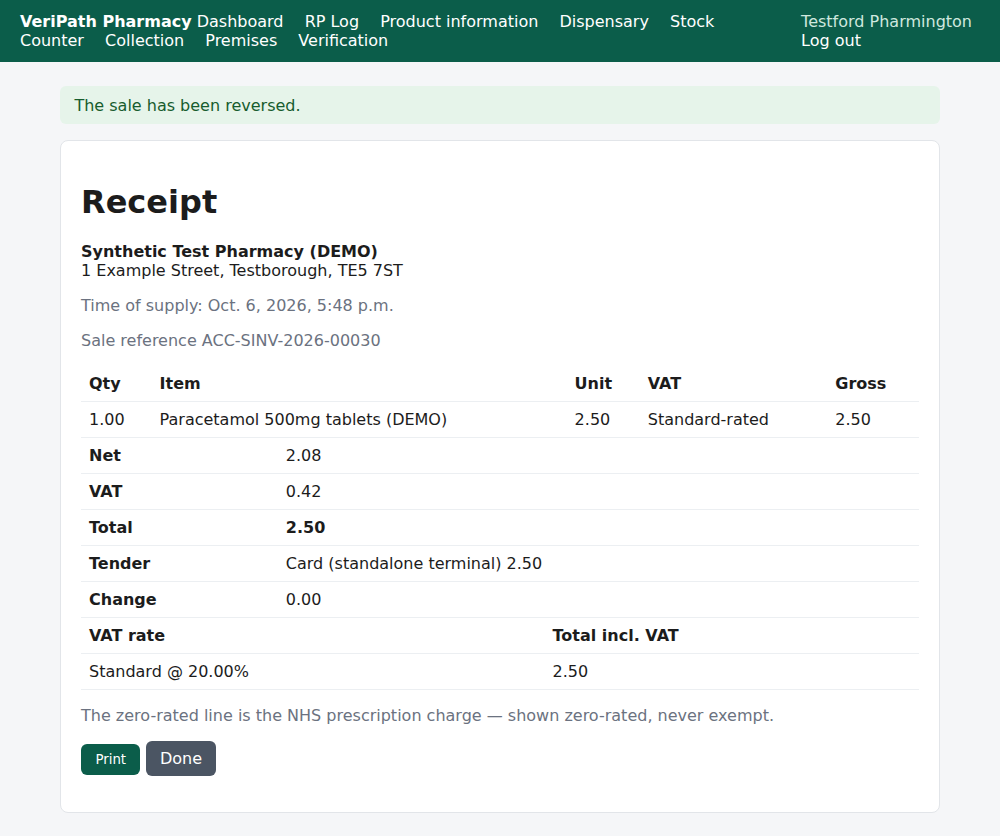The height and width of the screenshot is (836, 1000).
Task: Click the VeriPath Pharmacy brand link
Action: coord(106,21)
